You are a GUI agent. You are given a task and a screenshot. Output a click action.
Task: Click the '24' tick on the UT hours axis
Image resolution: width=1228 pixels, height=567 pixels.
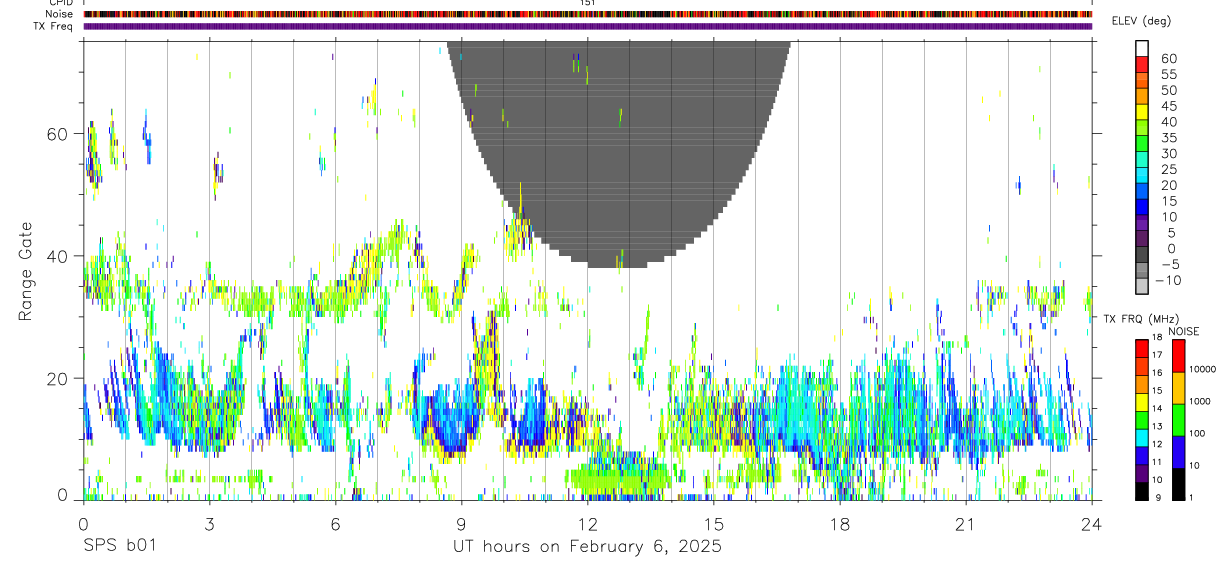pos(1092,524)
